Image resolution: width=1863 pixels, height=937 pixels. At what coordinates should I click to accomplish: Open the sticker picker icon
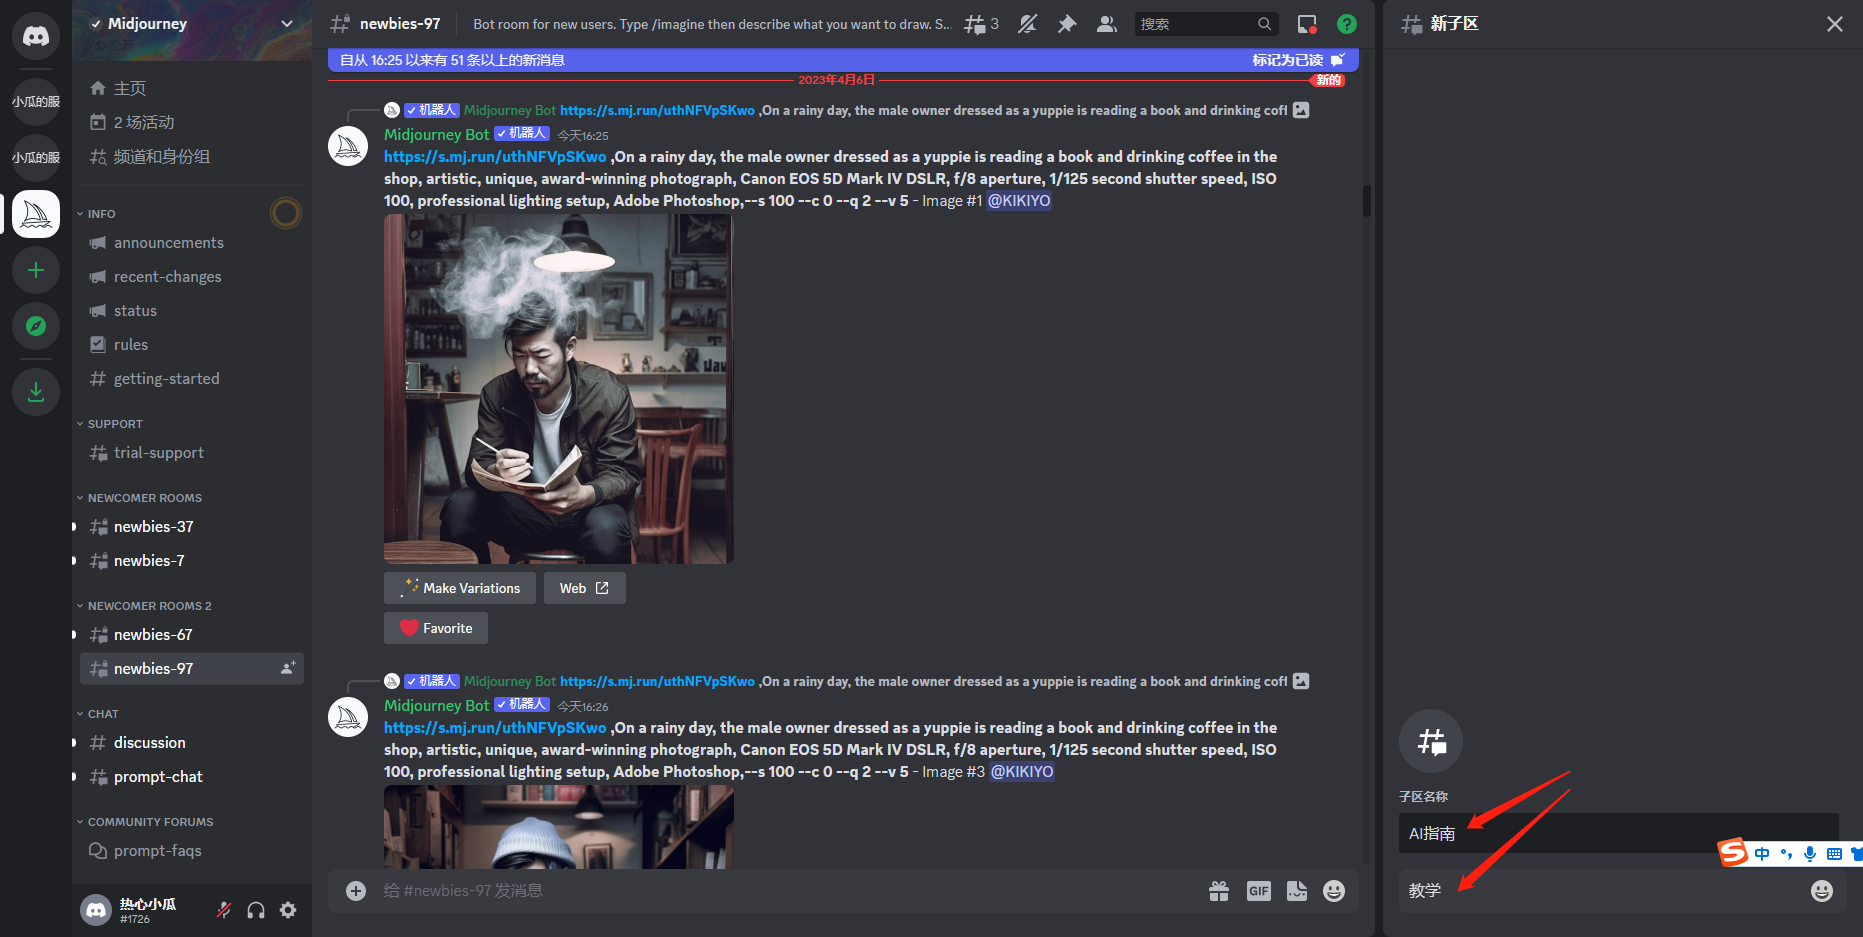pyautogui.click(x=1297, y=891)
